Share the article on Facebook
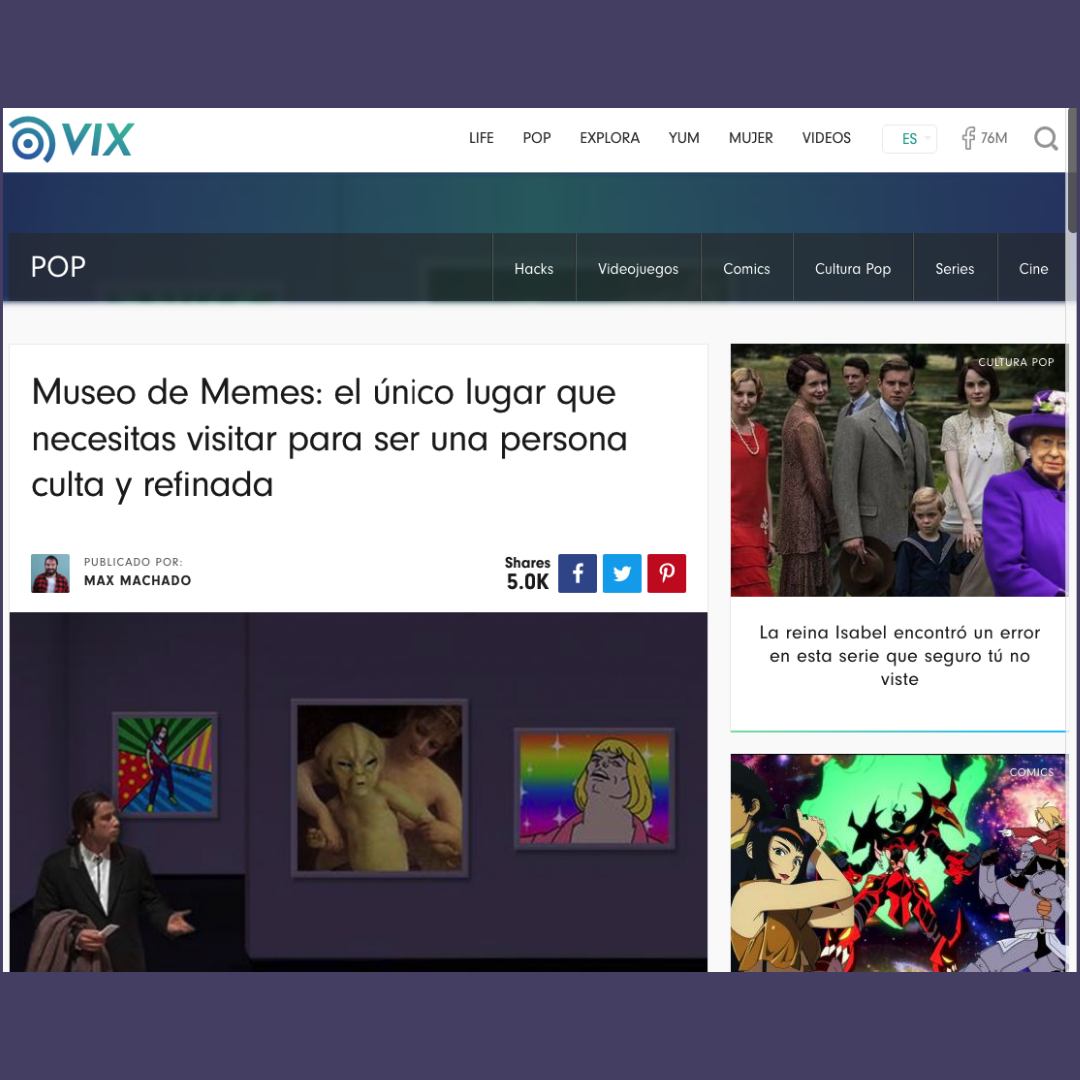Image resolution: width=1080 pixels, height=1080 pixels. (x=577, y=573)
